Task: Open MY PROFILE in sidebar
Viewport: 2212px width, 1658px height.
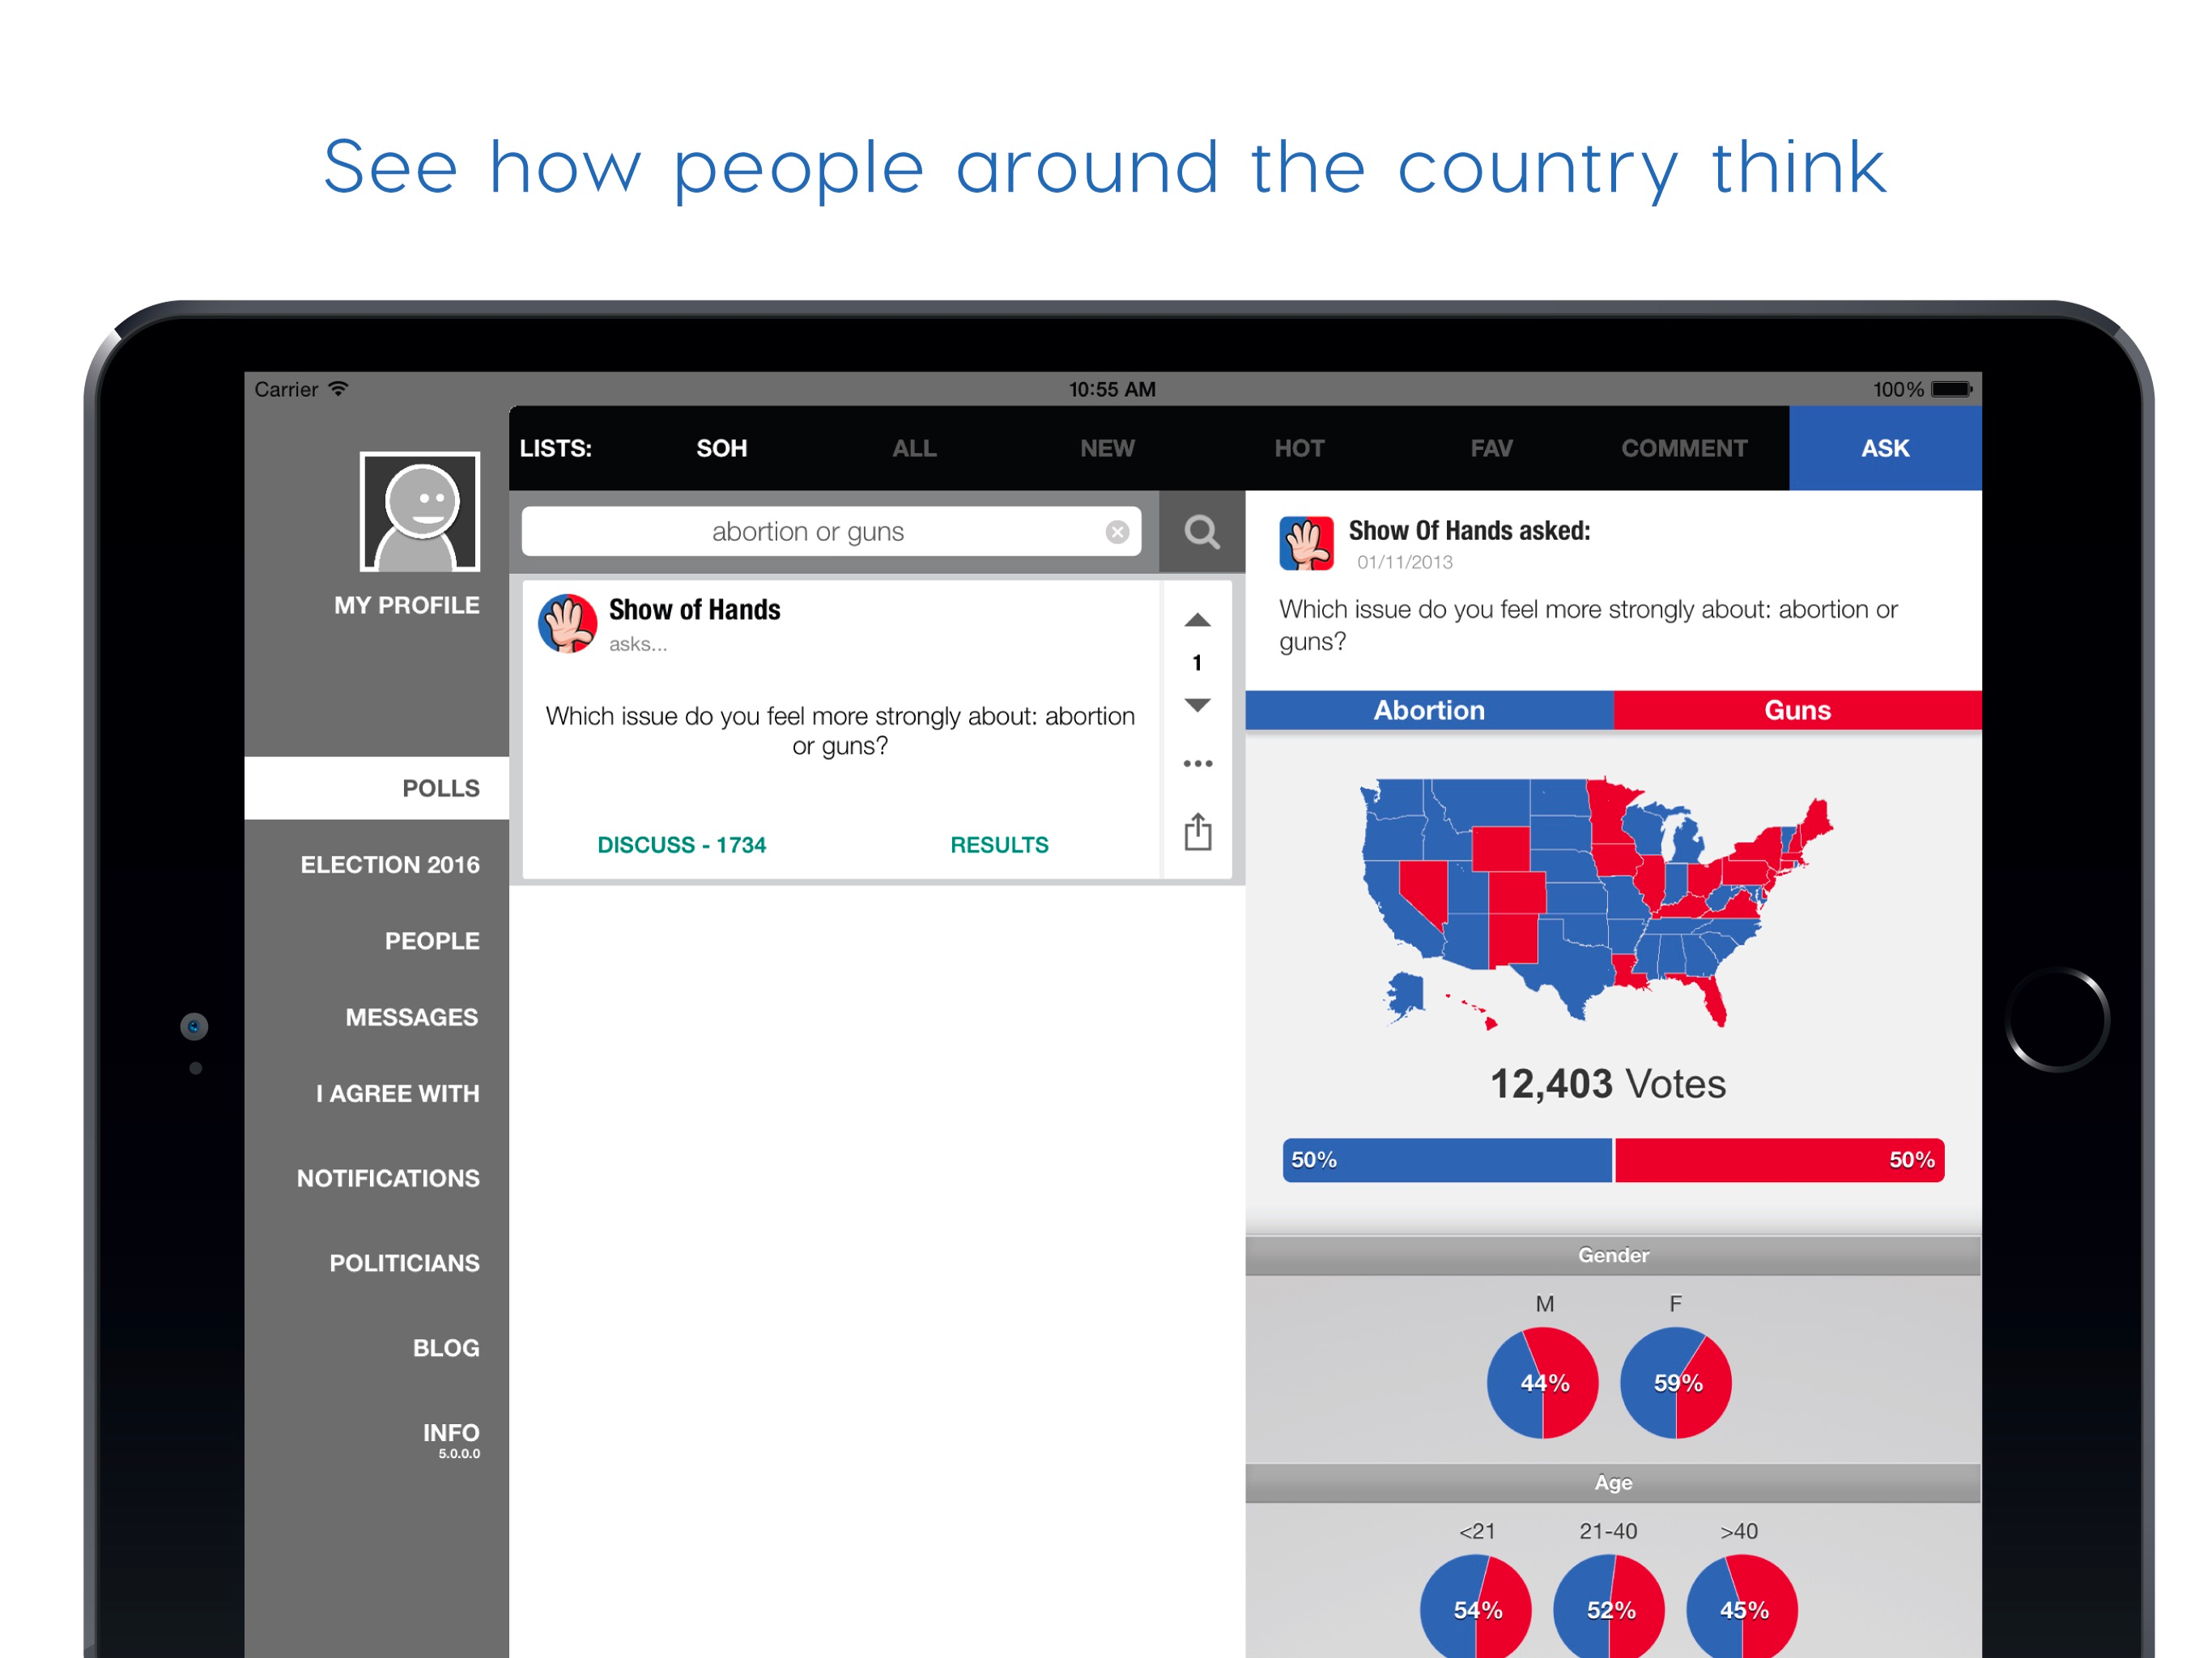Action: pos(406,605)
